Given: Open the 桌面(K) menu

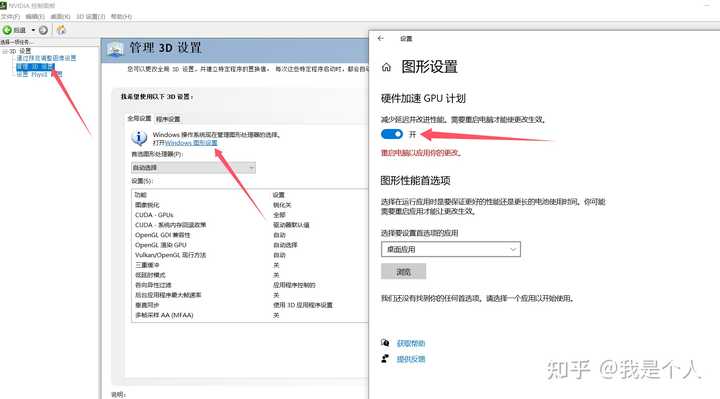Looking at the screenshot, I should pos(60,17).
